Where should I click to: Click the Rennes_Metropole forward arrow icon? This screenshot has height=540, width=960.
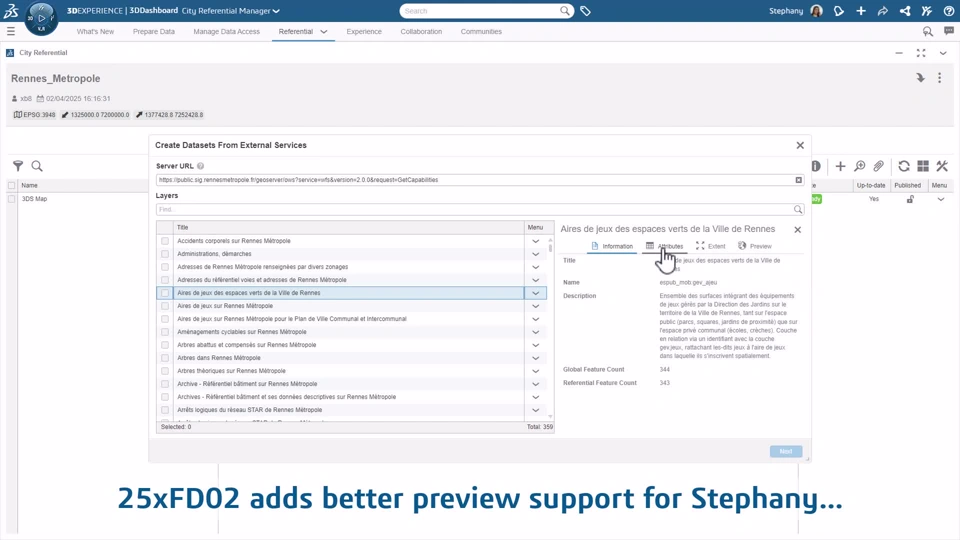pyautogui.click(x=920, y=78)
